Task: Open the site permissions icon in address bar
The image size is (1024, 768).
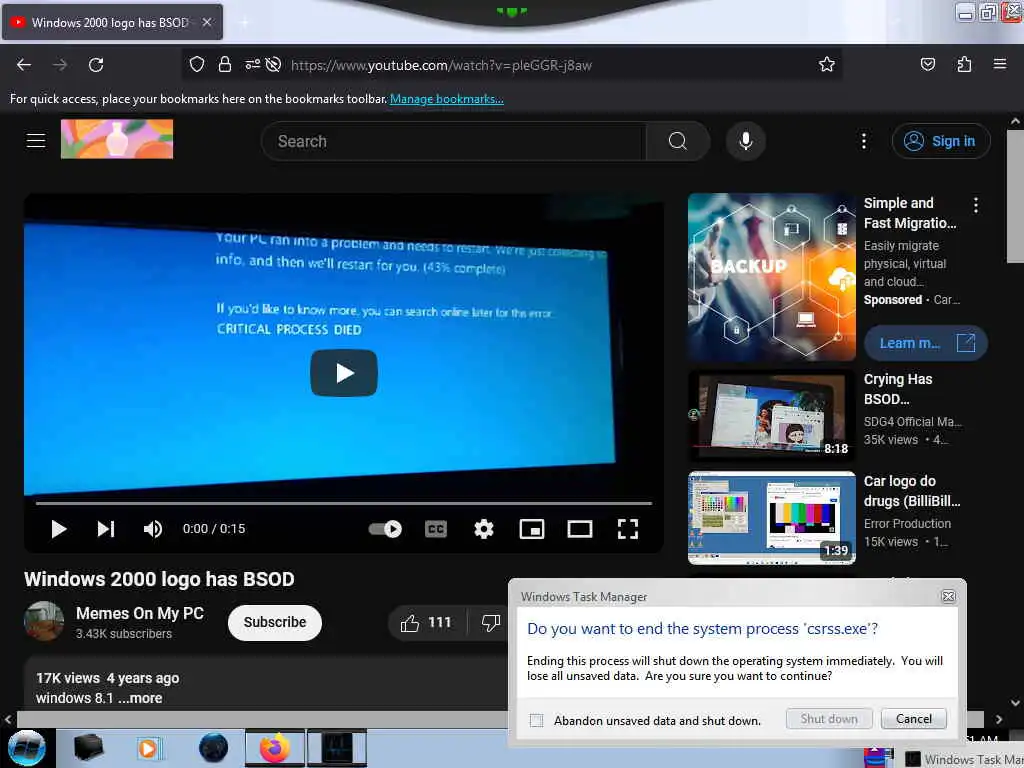Action: (x=252, y=65)
